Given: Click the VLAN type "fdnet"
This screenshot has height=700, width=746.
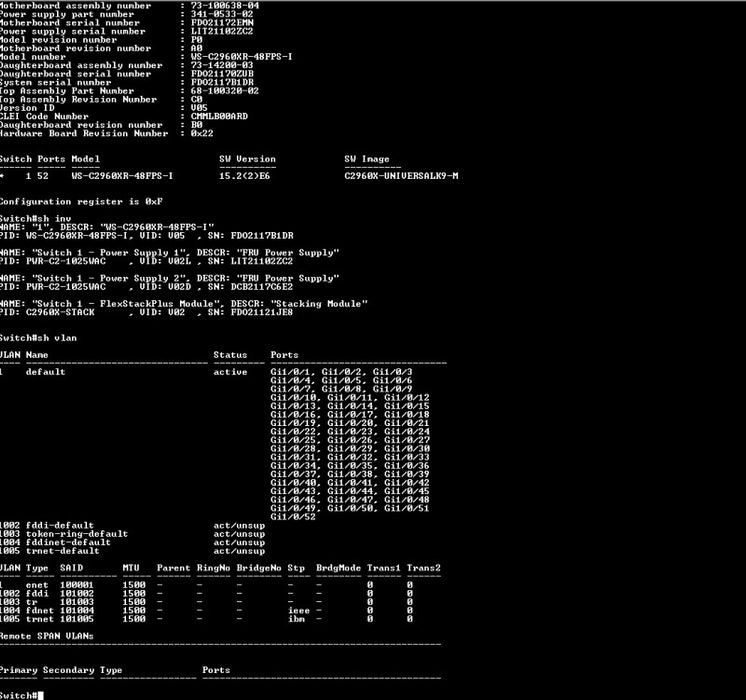Looking at the screenshot, I should pyautogui.click(x=40, y=611).
